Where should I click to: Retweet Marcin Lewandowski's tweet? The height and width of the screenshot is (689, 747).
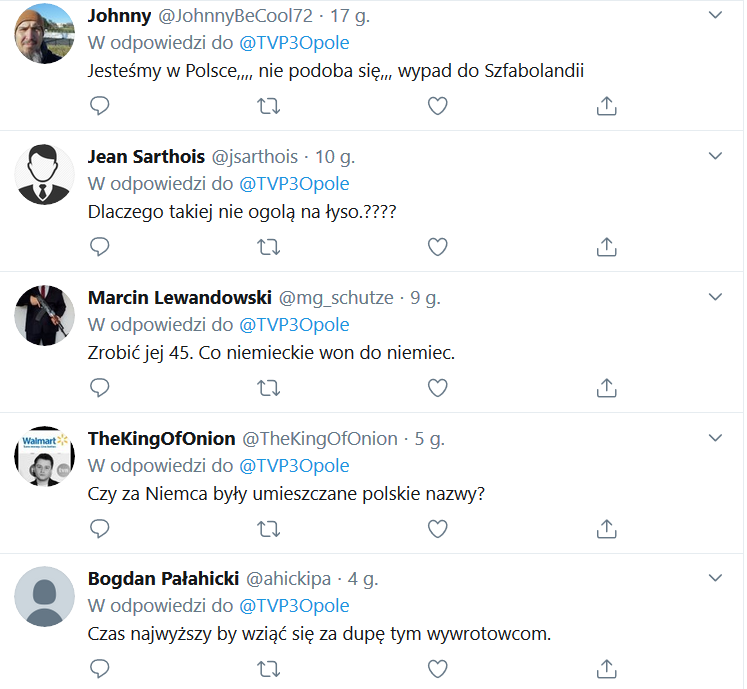coord(268,387)
